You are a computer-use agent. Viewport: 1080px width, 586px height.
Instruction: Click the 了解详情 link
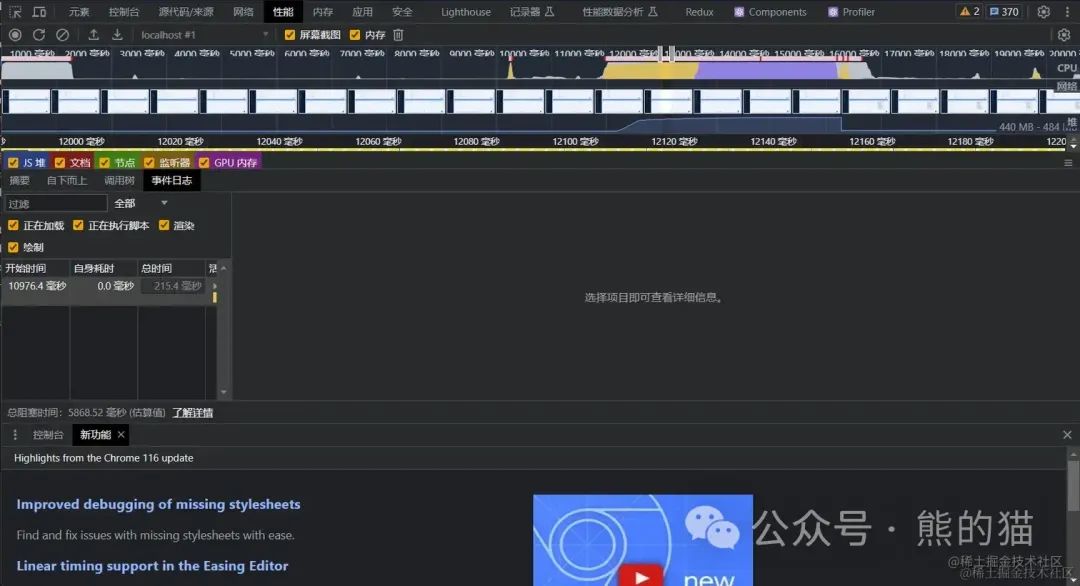[x=193, y=412]
